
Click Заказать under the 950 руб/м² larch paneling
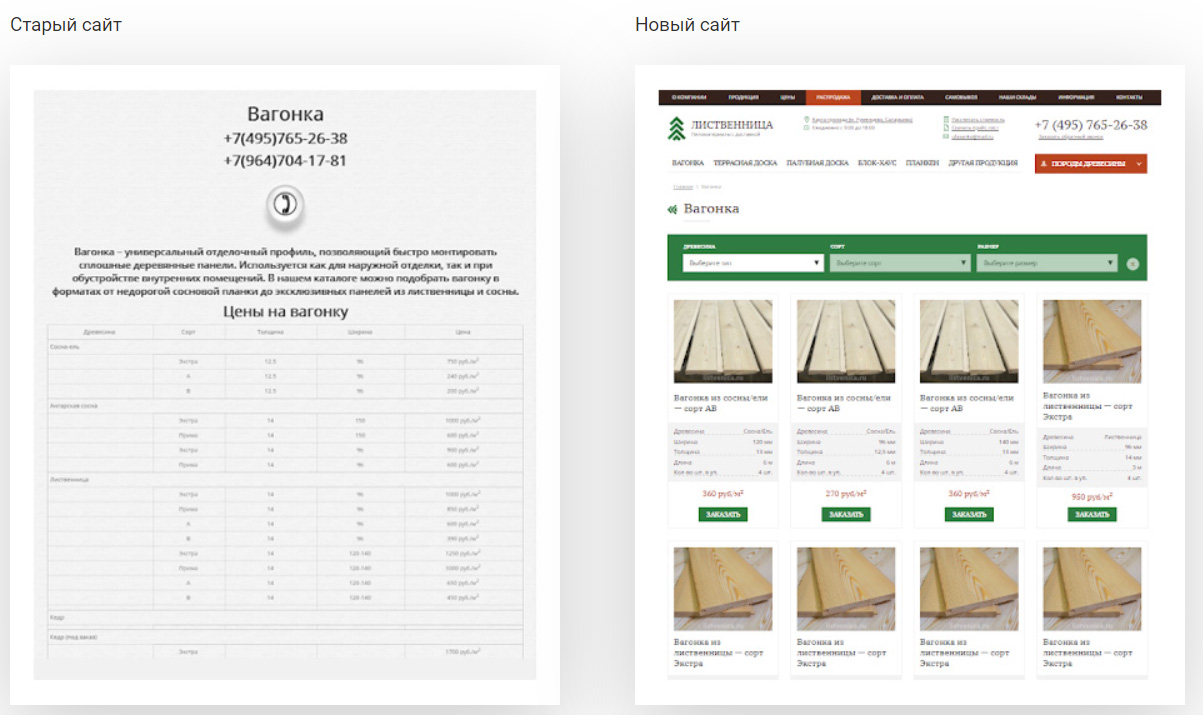point(1092,514)
